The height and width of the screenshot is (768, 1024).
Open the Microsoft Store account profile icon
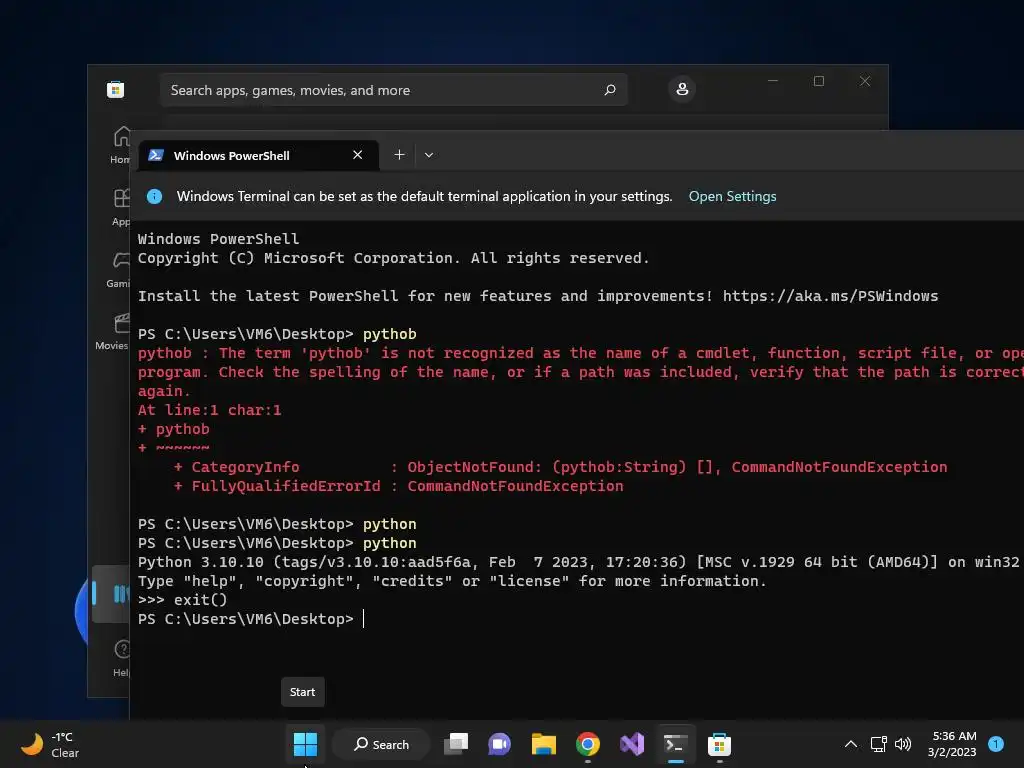pos(682,89)
